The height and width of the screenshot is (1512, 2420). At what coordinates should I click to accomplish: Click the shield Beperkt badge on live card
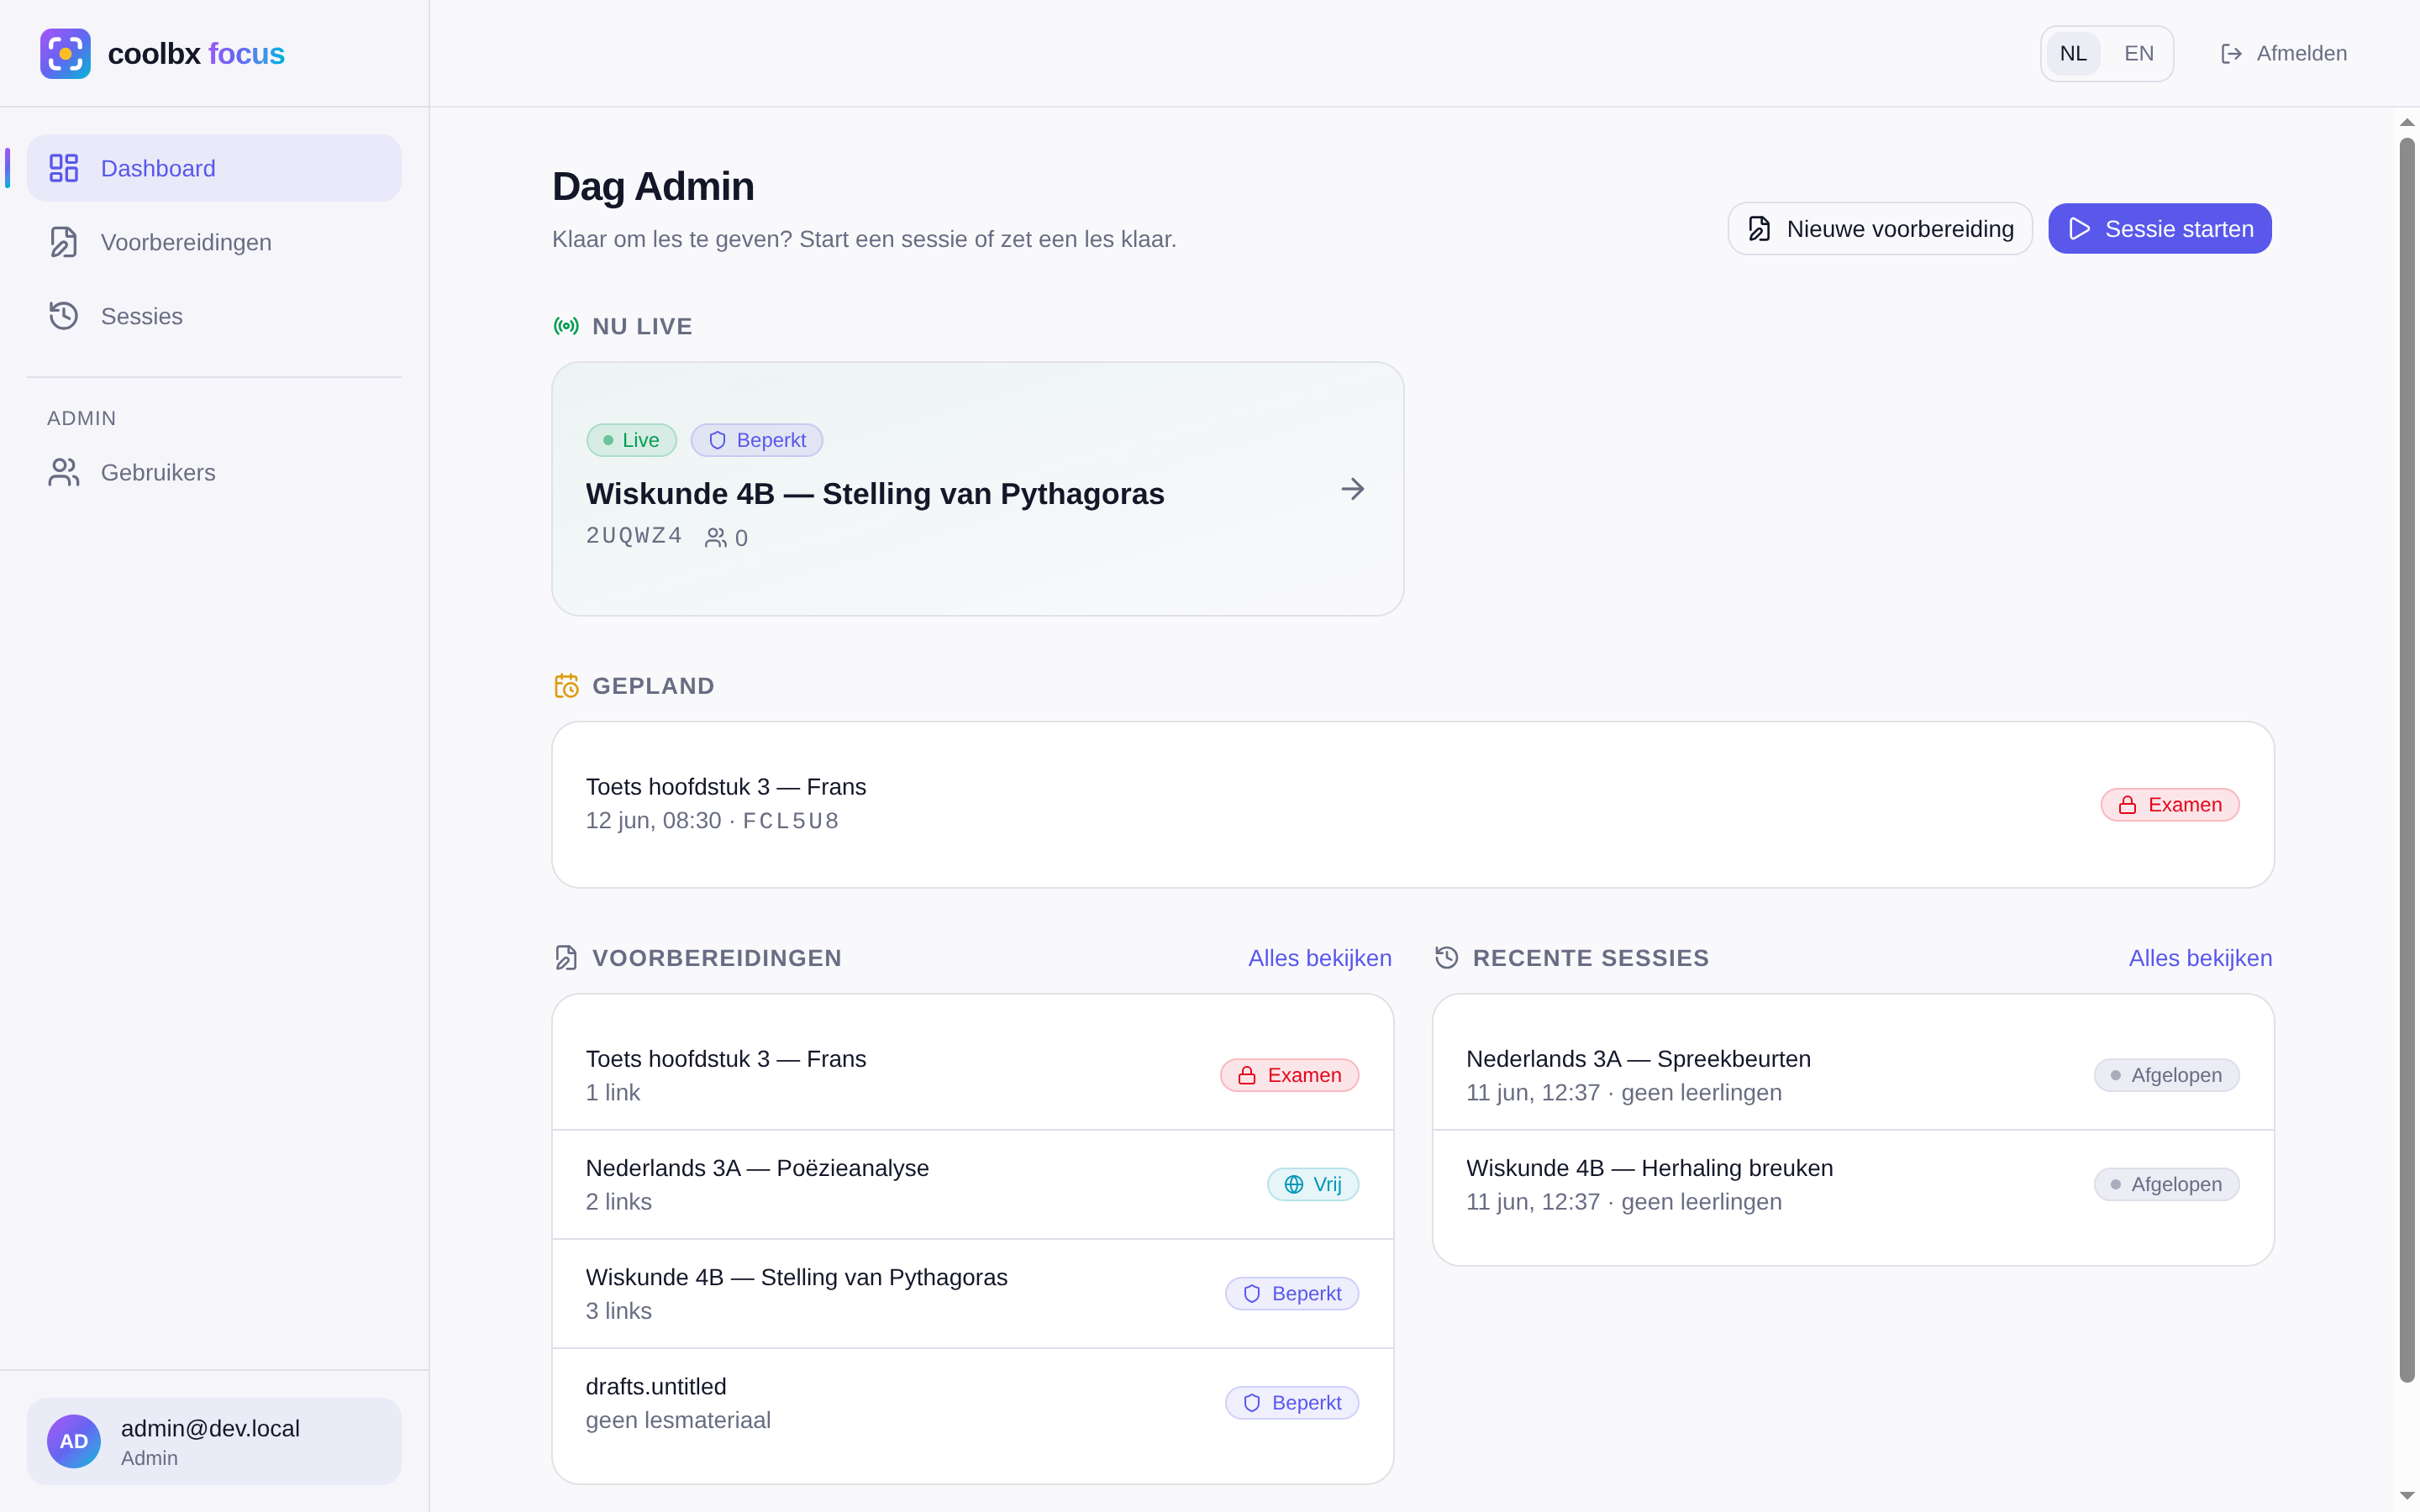[757, 440]
